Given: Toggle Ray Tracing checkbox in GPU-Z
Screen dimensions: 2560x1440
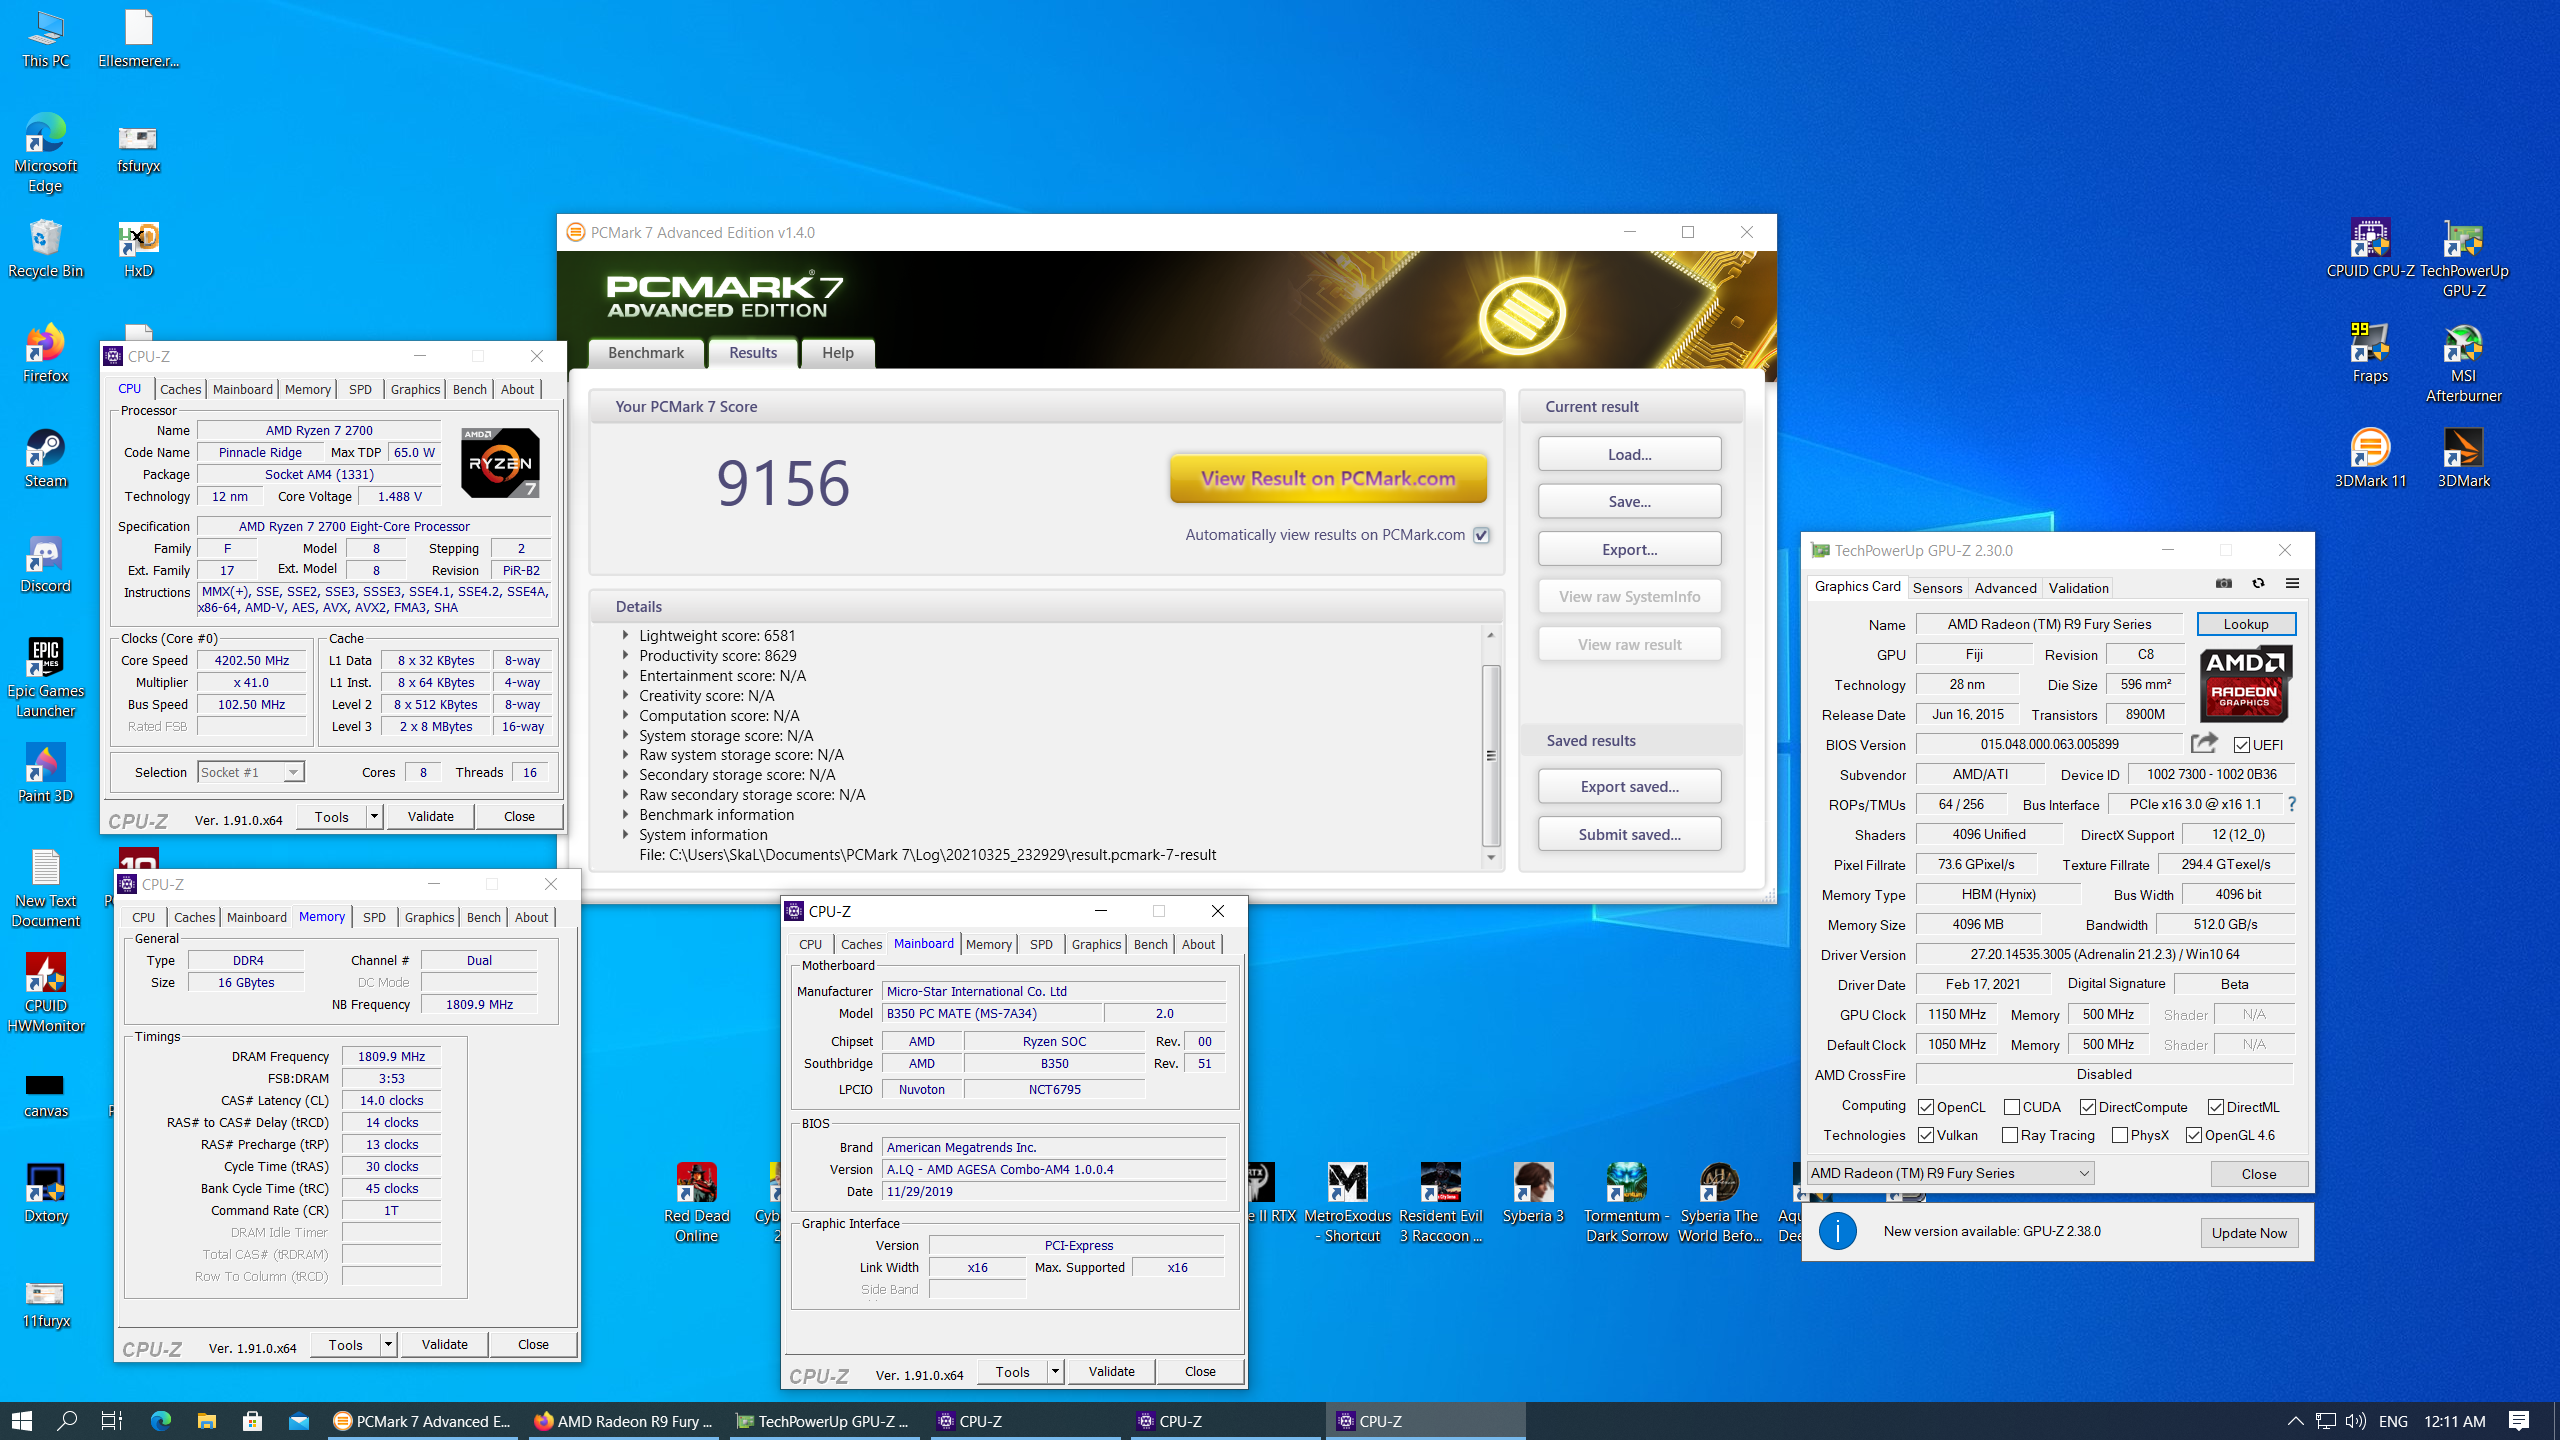Looking at the screenshot, I should (2010, 1135).
